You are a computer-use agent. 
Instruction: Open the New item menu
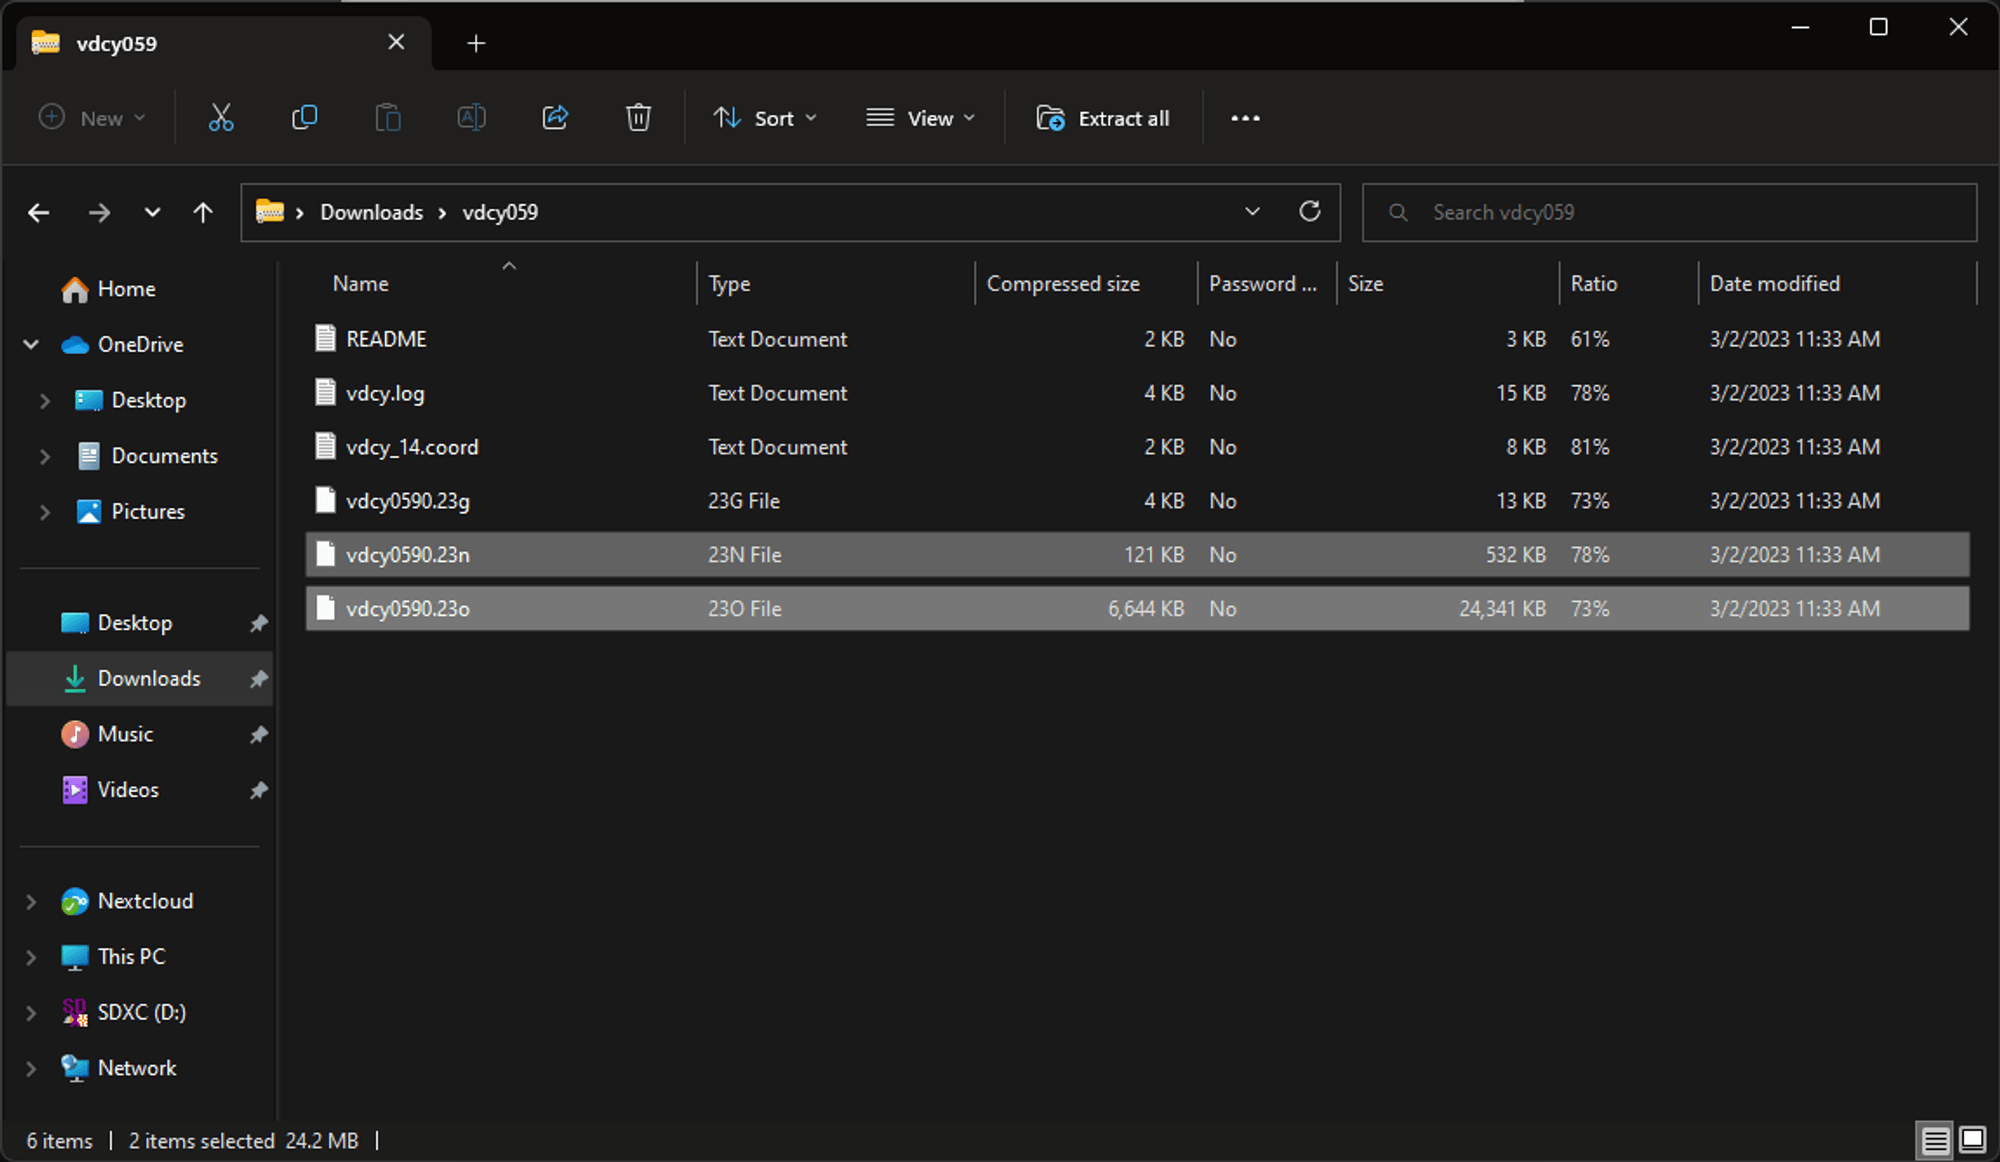tap(91, 117)
